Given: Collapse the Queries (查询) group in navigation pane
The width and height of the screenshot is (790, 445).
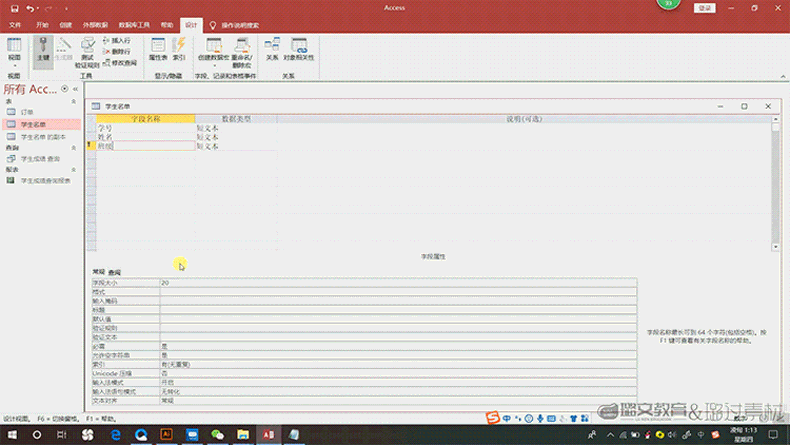Looking at the screenshot, I should click(74, 148).
